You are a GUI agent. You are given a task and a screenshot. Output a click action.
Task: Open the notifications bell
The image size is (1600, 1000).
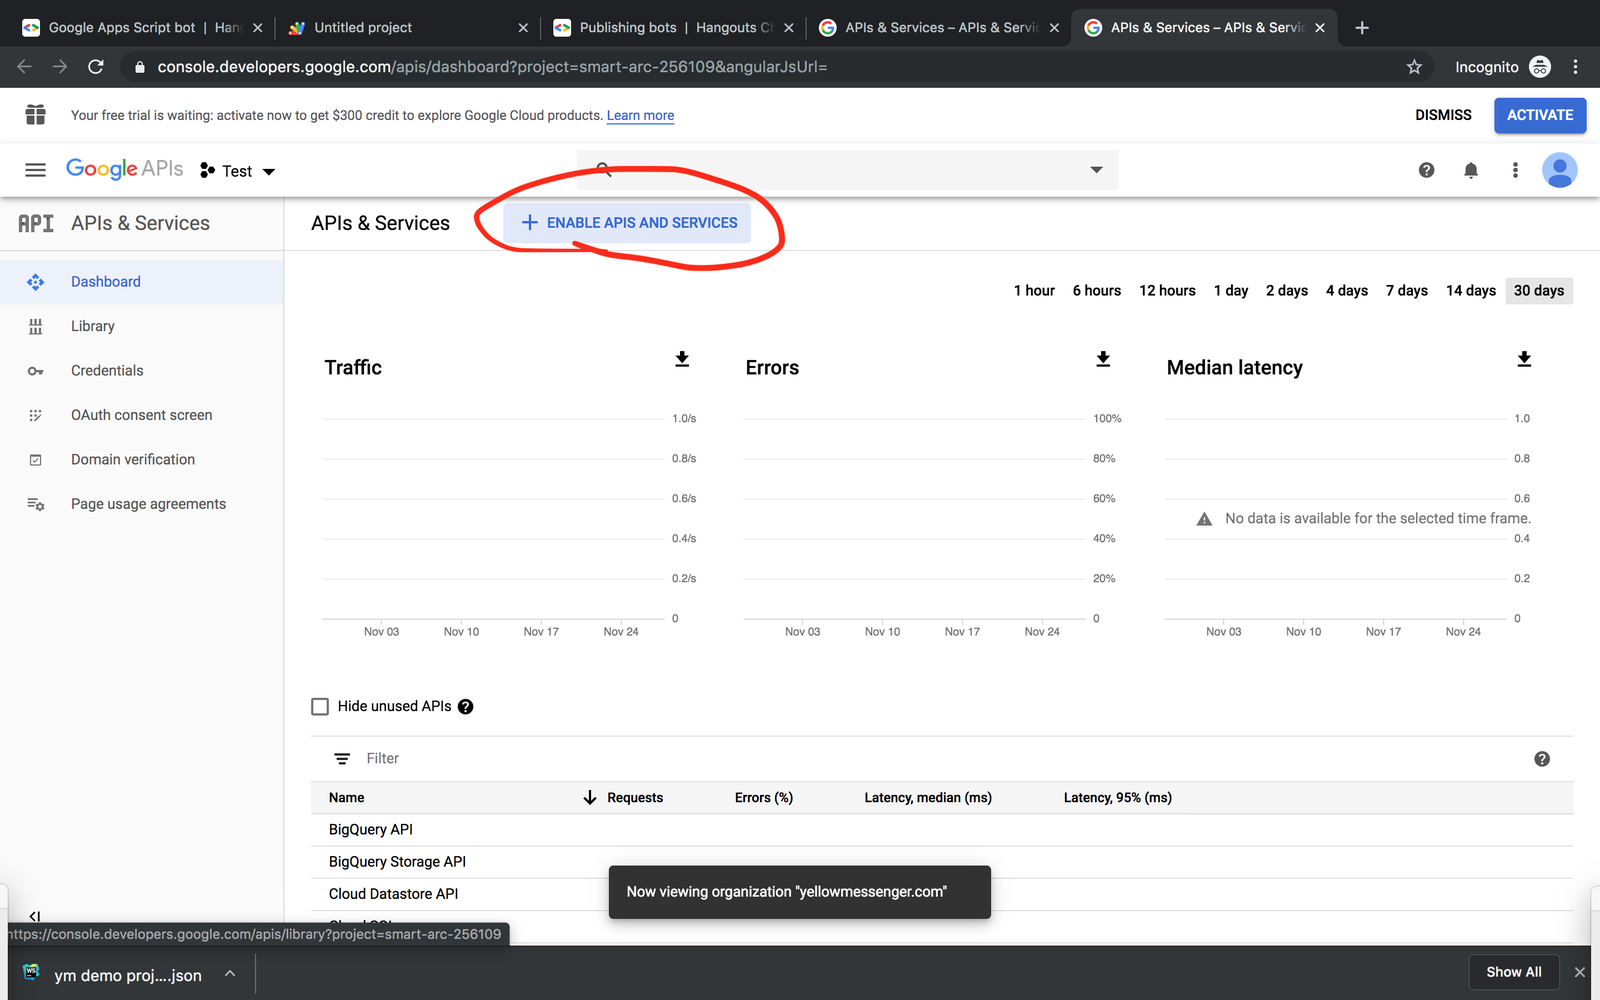(1471, 170)
